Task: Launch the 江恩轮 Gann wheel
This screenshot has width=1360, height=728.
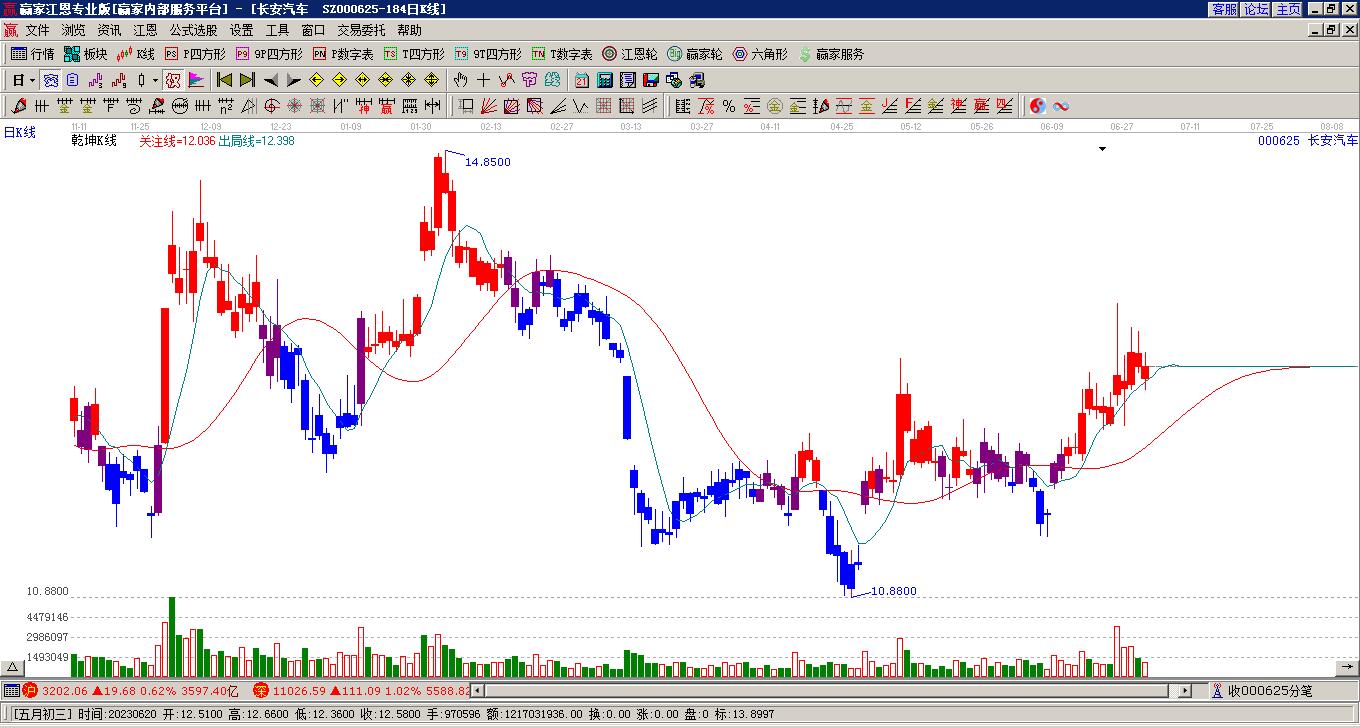Action: [x=630, y=54]
